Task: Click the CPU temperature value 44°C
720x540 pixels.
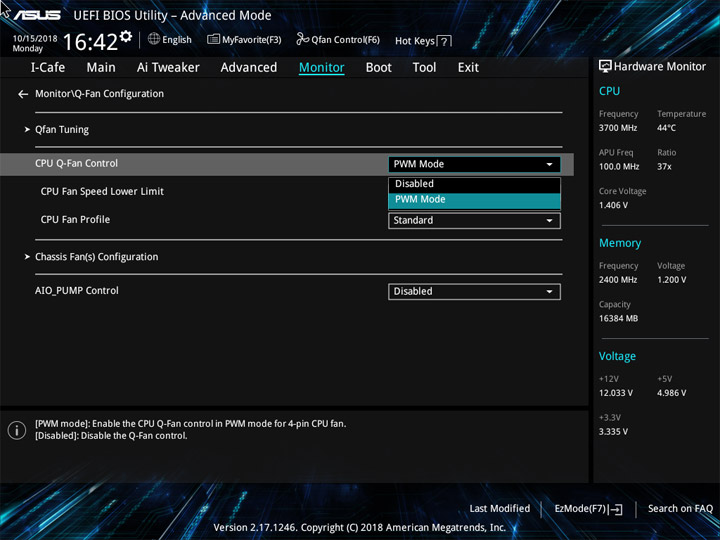Action: point(666,128)
